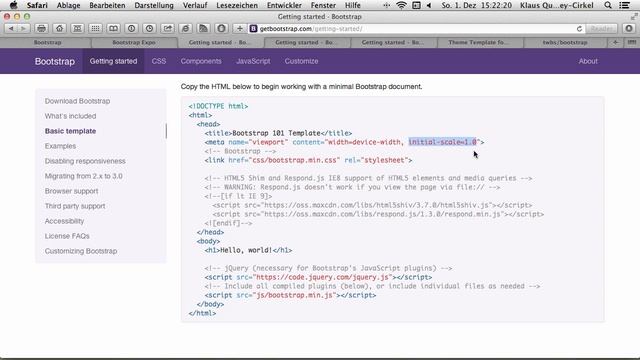Click the share arrow icon in the toolbar
This screenshot has width=640, height=360.
click(167, 29)
